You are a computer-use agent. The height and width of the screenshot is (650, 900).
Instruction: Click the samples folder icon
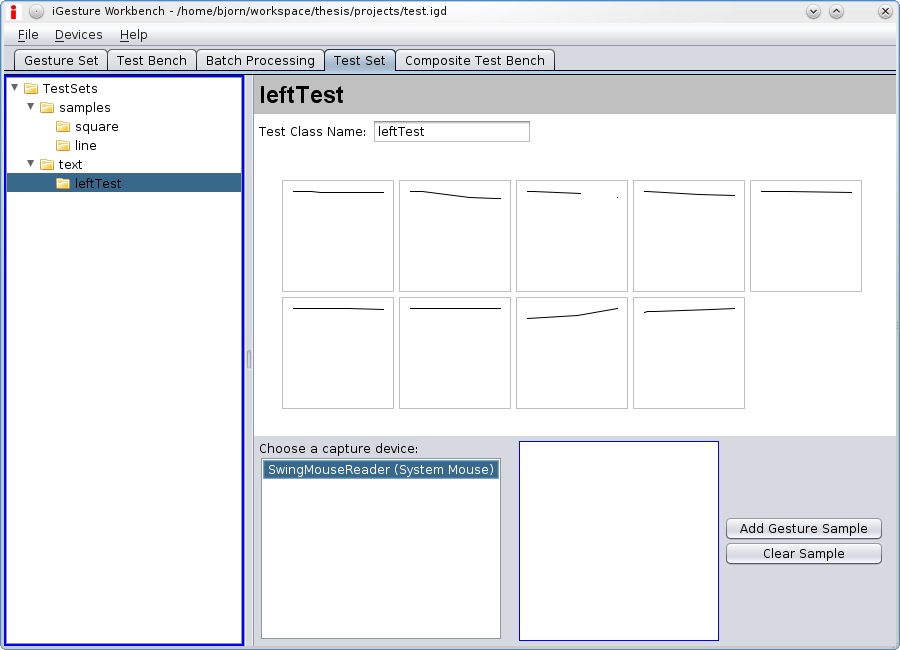click(47, 108)
